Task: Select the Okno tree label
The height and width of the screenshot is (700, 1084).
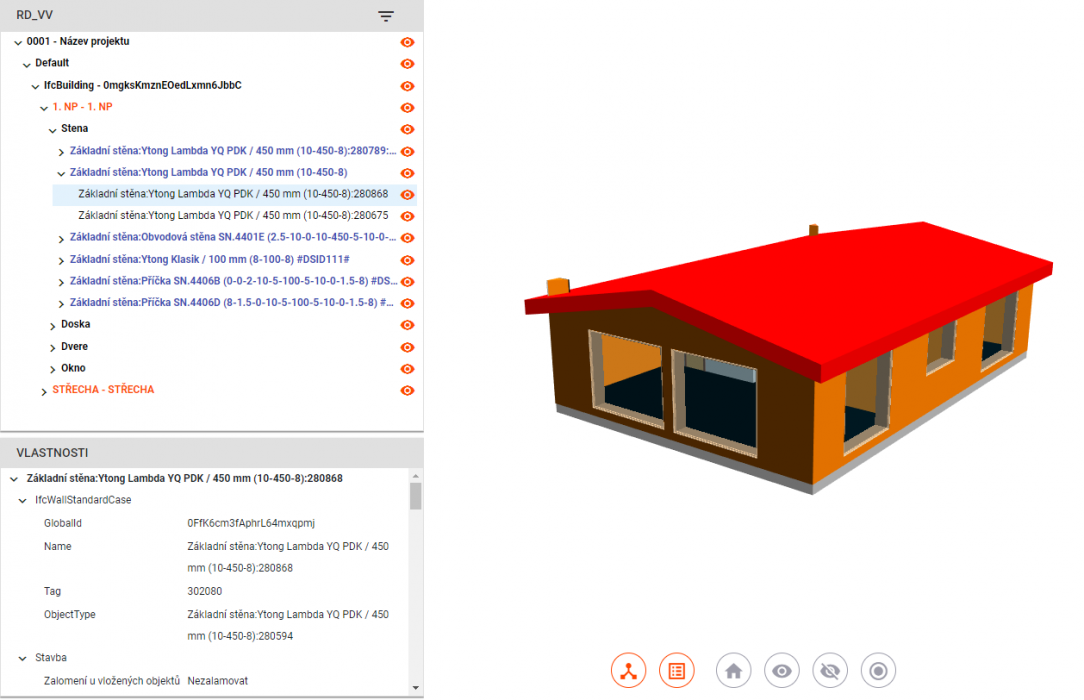Action: (x=73, y=368)
